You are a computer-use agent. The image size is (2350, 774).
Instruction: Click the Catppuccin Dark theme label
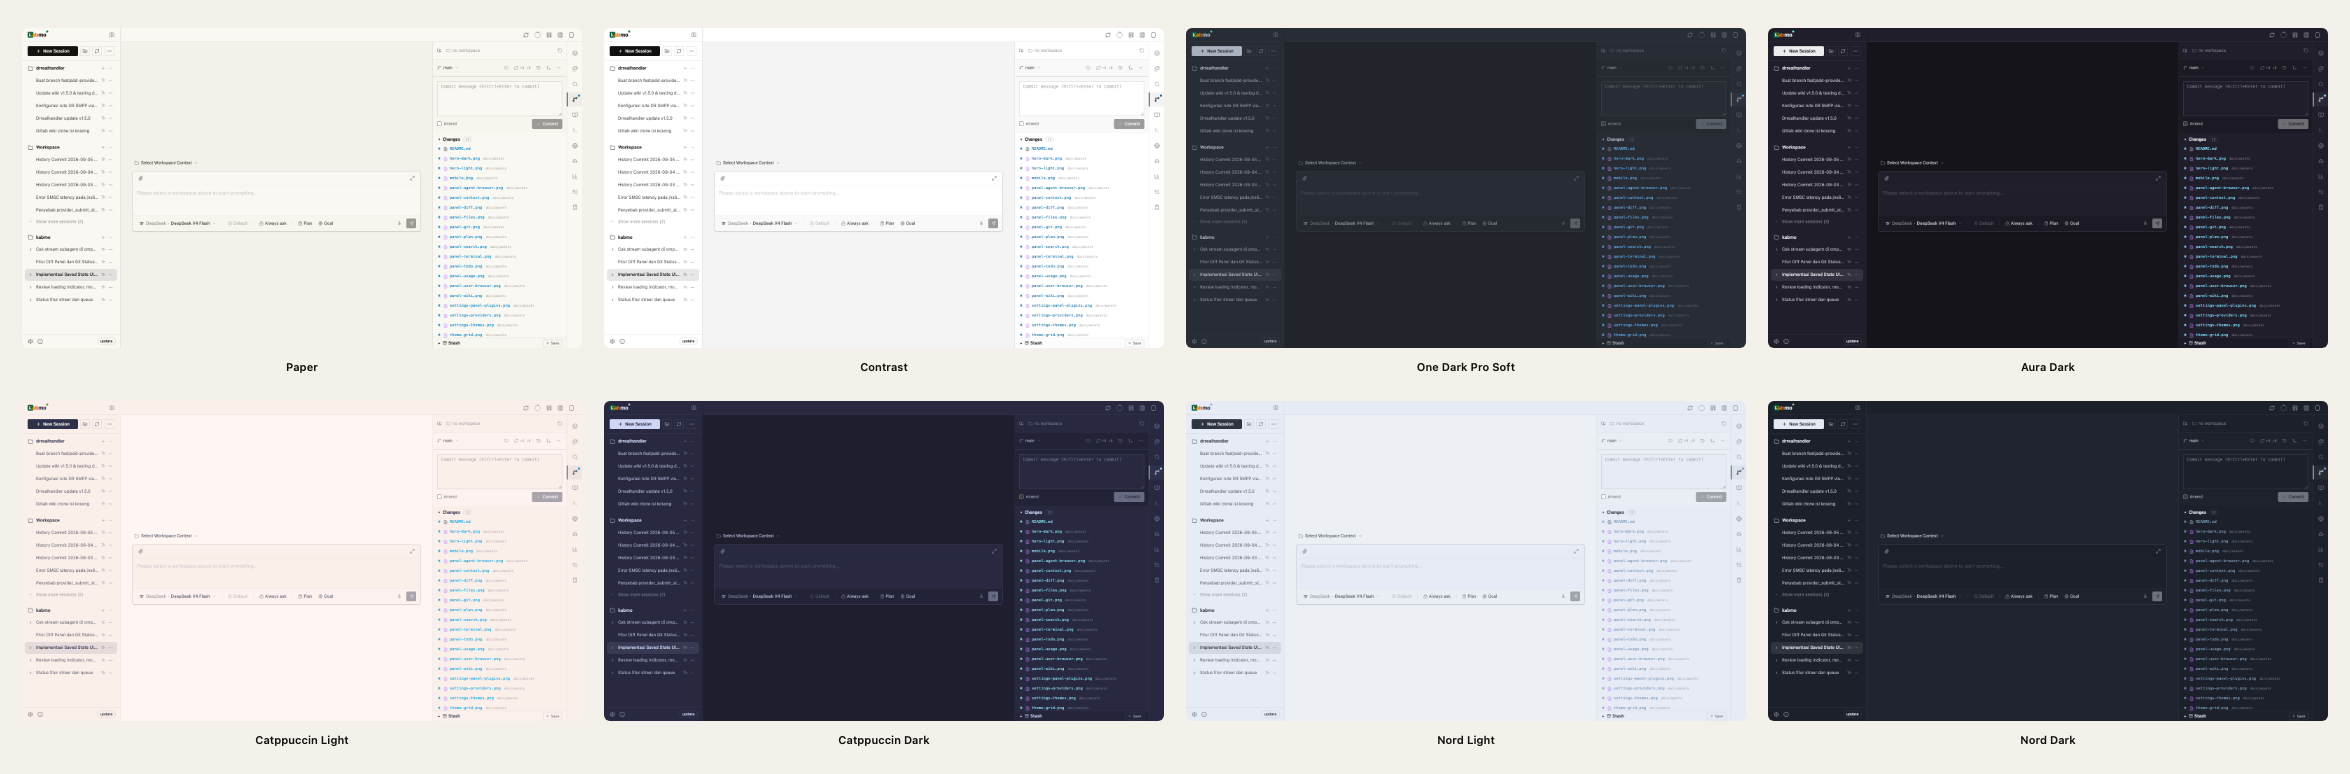coord(884,740)
